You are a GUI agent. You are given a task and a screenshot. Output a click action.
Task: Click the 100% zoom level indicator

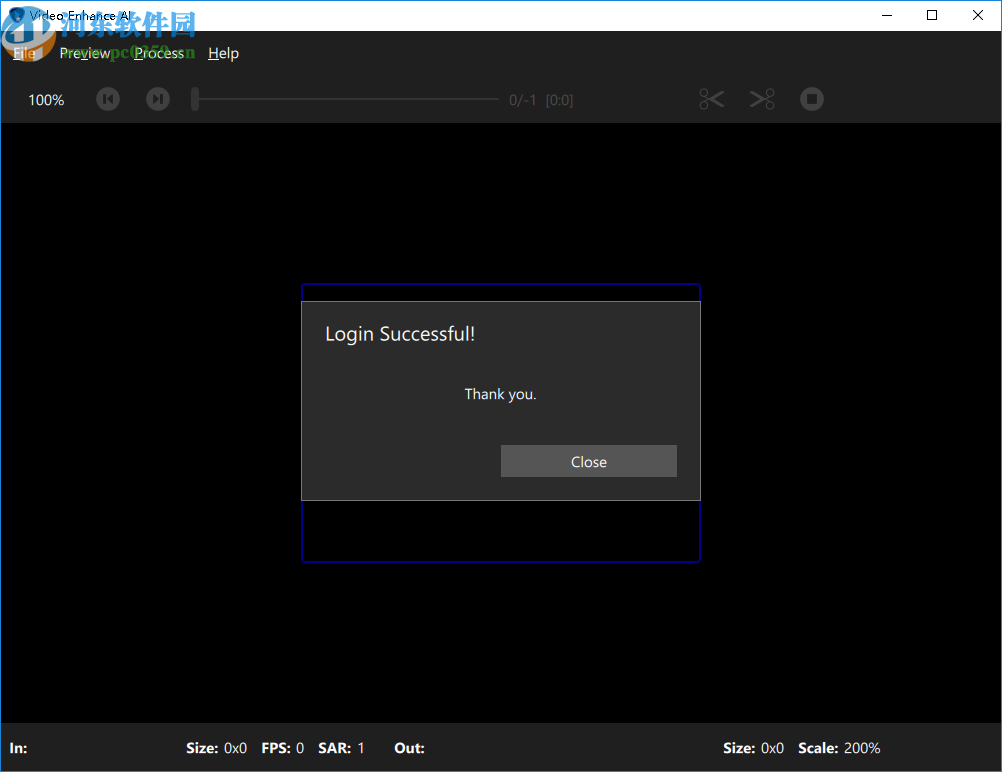46,100
